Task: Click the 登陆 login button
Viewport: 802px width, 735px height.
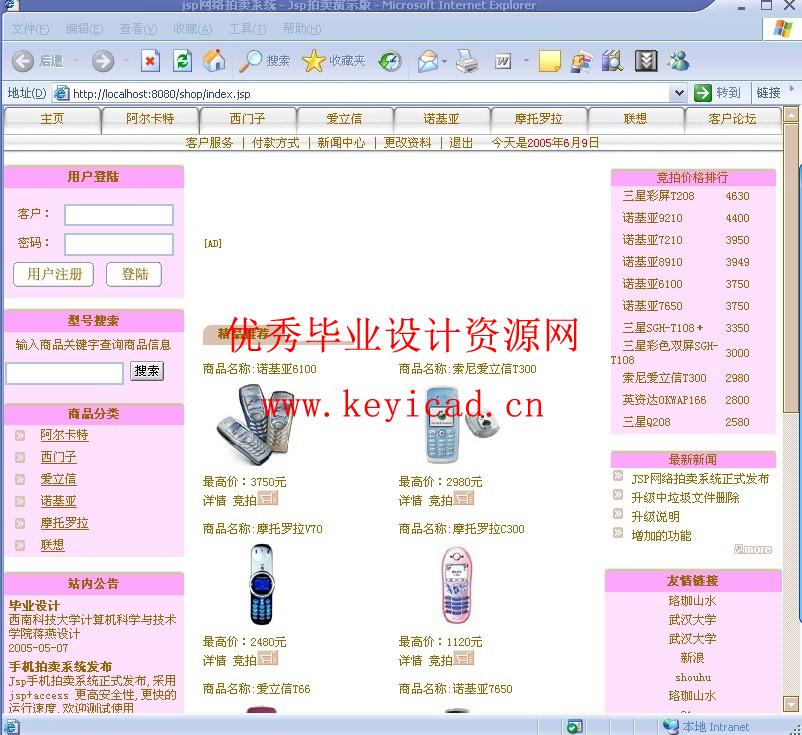Action: 135,274
